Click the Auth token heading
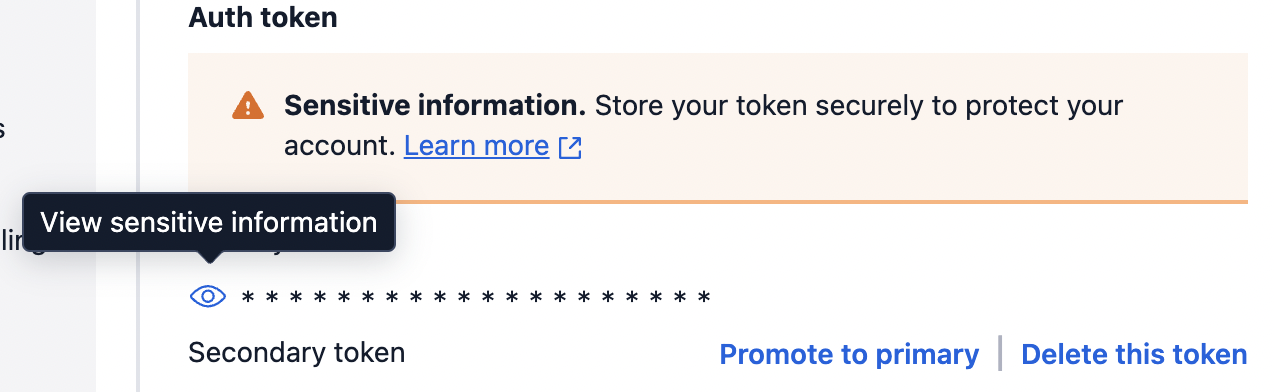The height and width of the screenshot is (392, 1274). pos(263,18)
